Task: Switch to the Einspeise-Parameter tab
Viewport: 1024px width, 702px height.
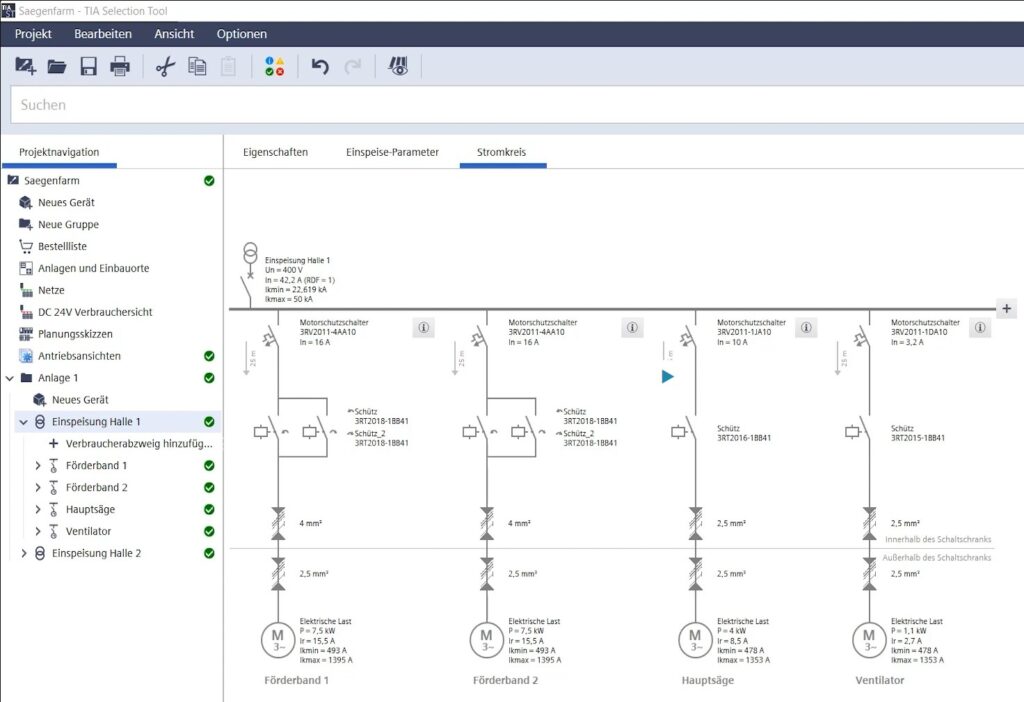Action: [392, 153]
